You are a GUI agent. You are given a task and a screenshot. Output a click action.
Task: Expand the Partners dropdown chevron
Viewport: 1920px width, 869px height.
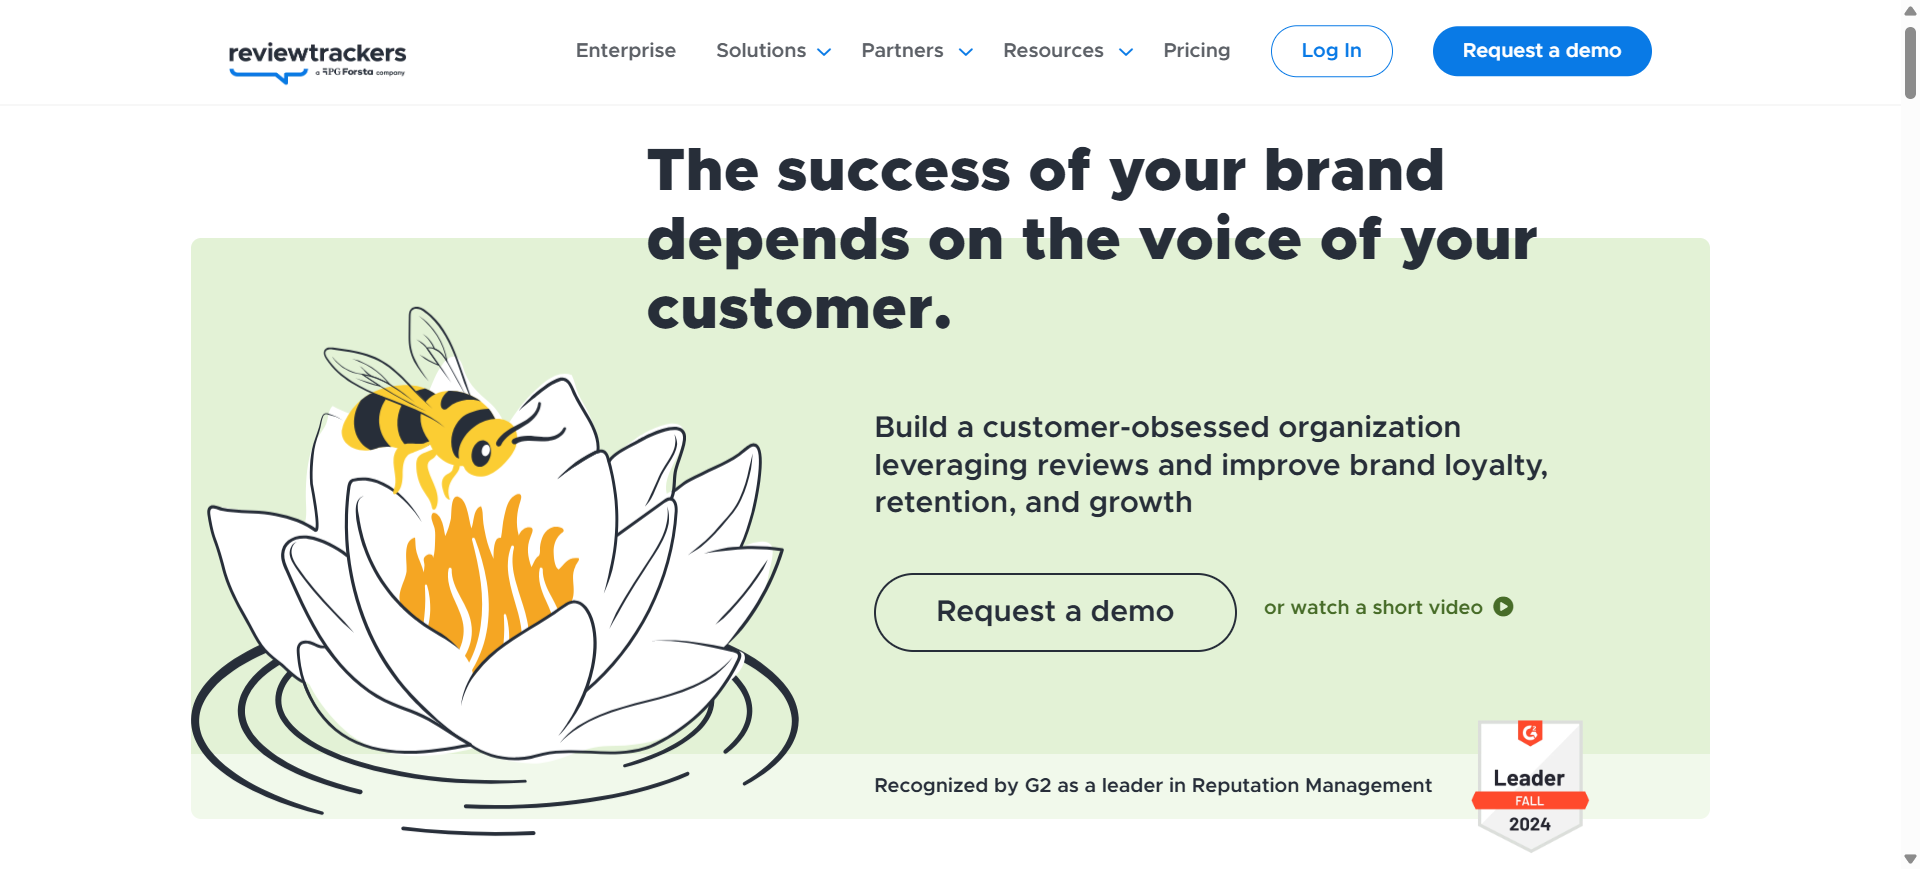[x=966, y=52]
